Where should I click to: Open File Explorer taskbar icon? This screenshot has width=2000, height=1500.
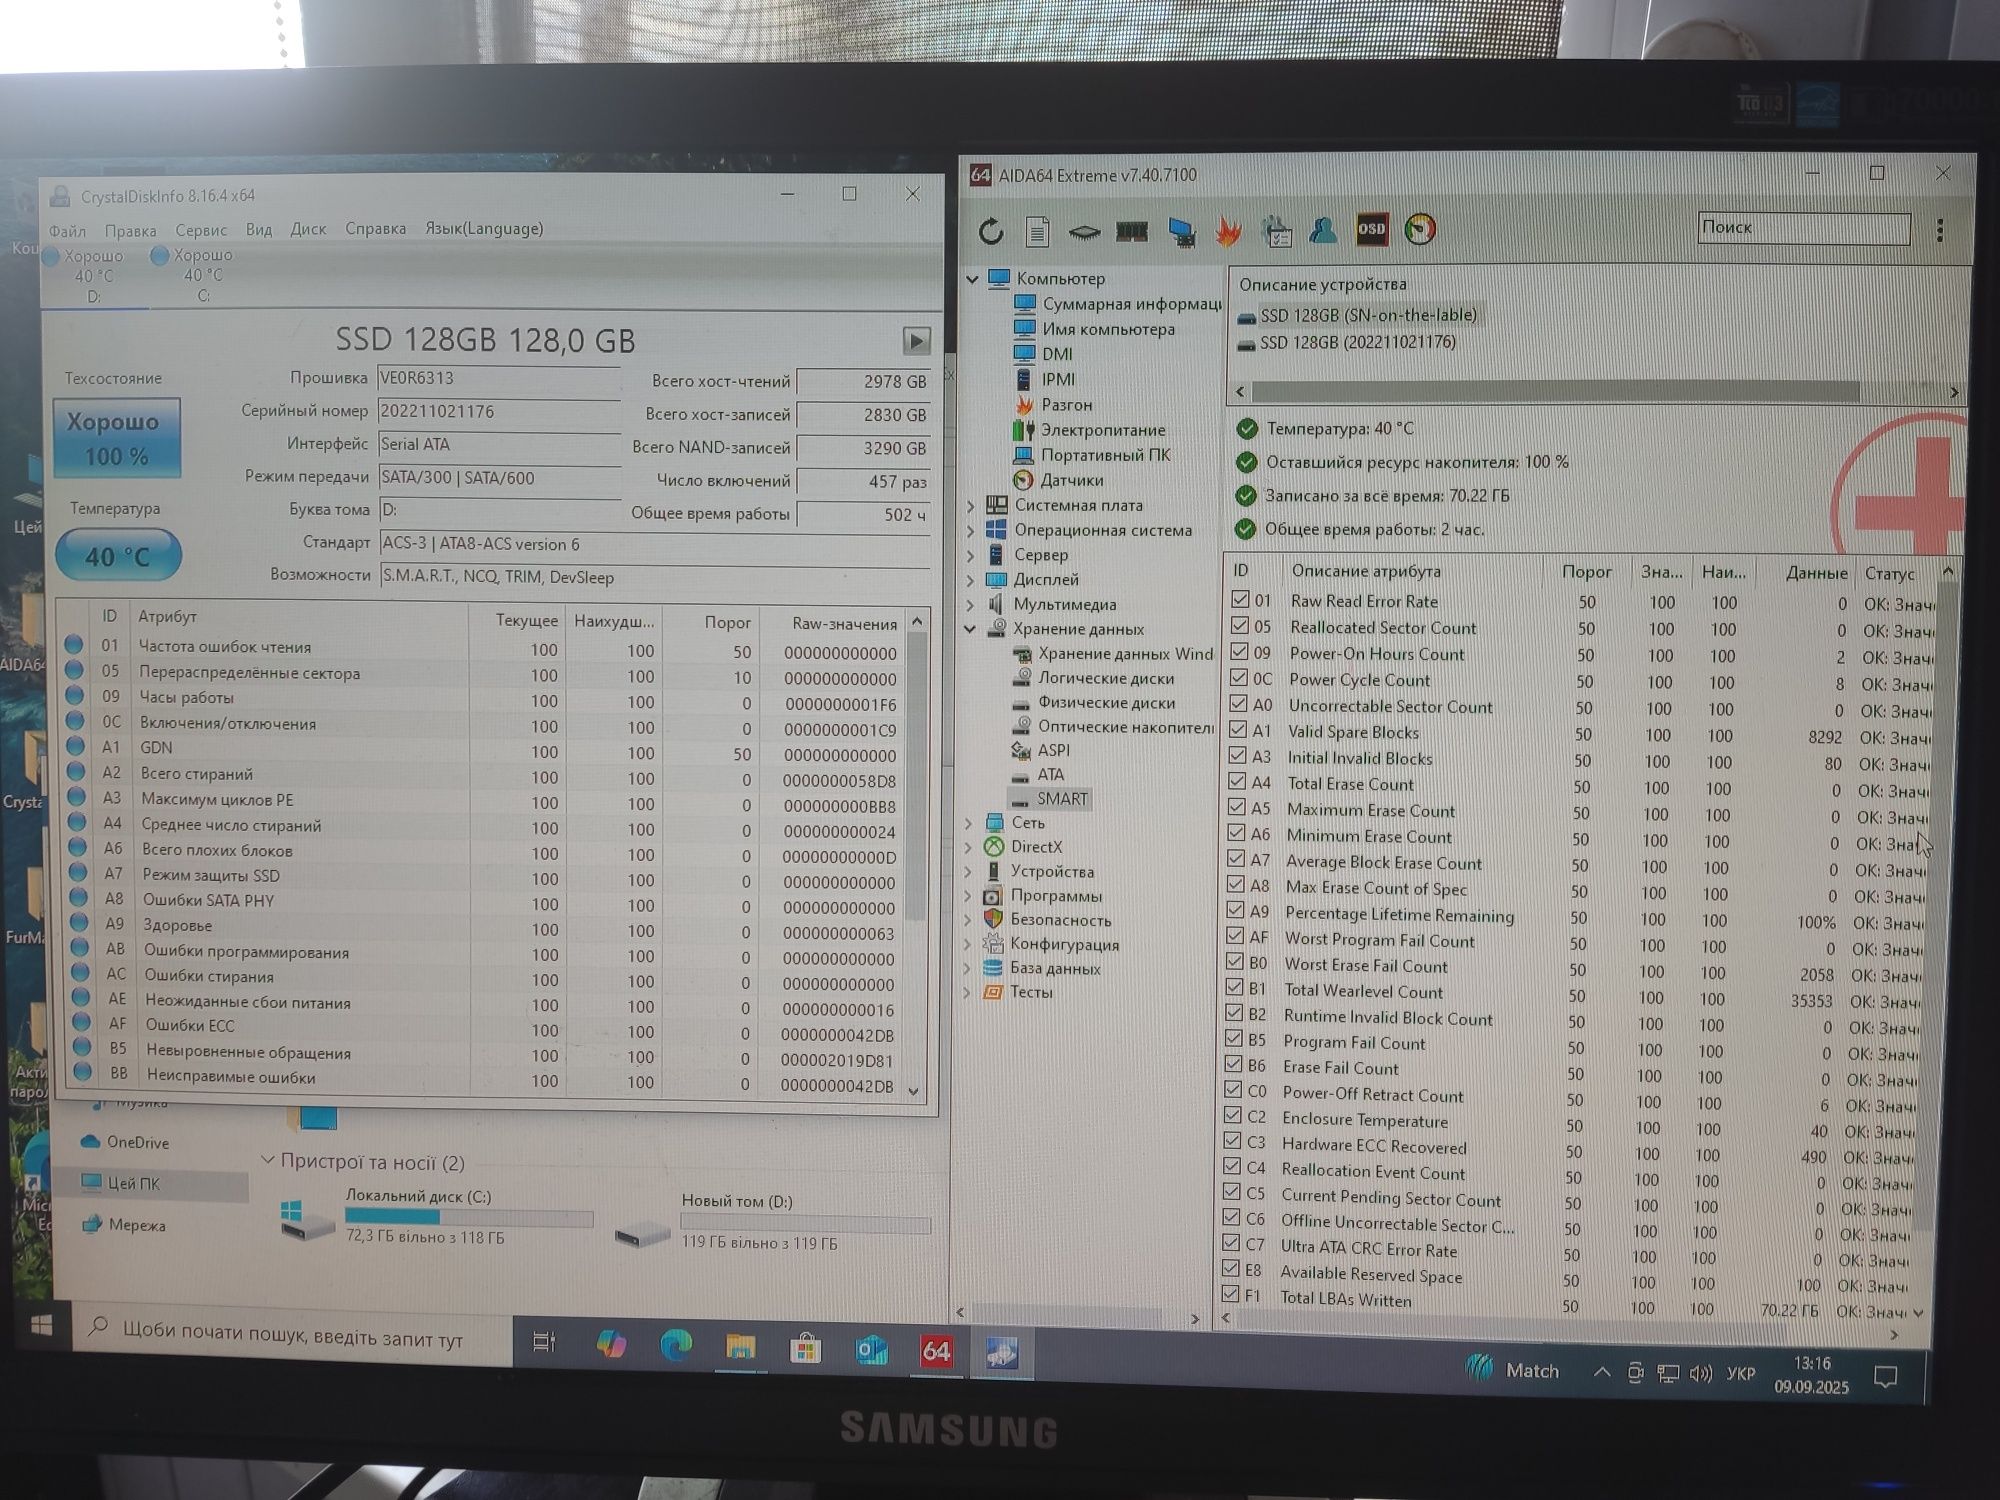click(x=740, y=1348)
